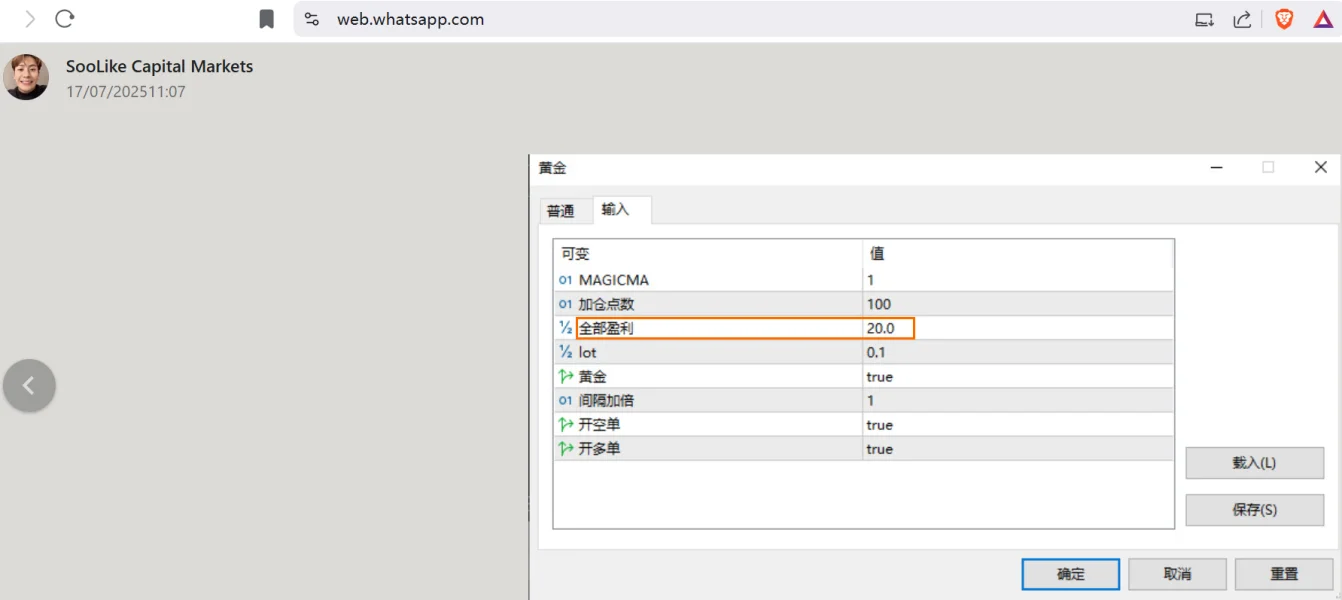The height and width of the screenshot is (600, 1342).
Task: Toggle the 开空单 true value
Action: tap(880, 425)
